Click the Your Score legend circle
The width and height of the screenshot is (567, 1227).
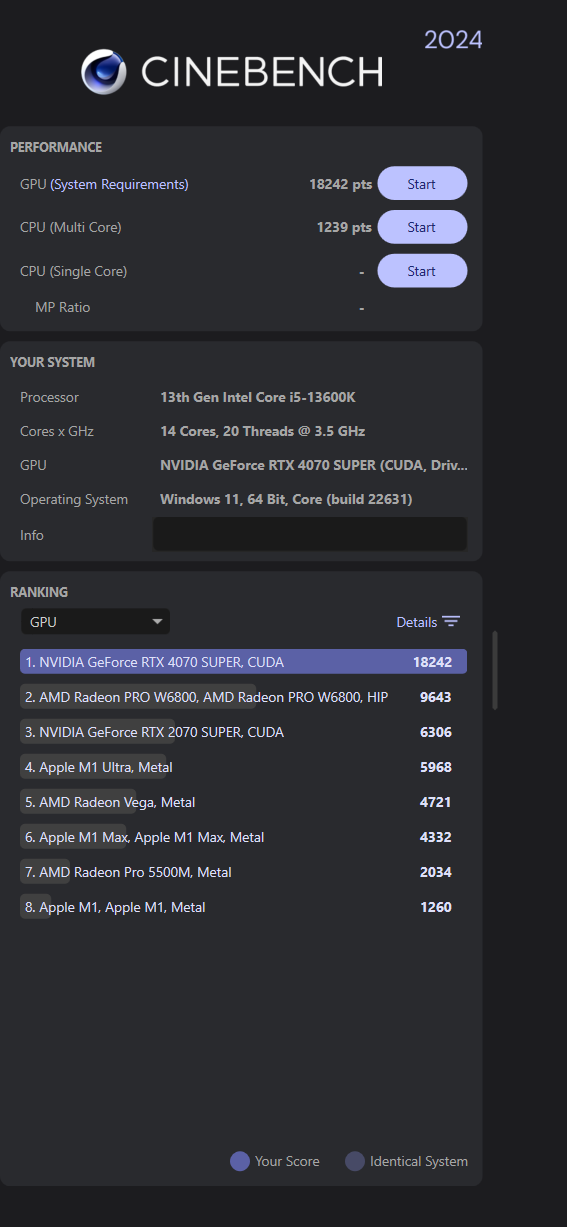click(x=240, y=1161)
